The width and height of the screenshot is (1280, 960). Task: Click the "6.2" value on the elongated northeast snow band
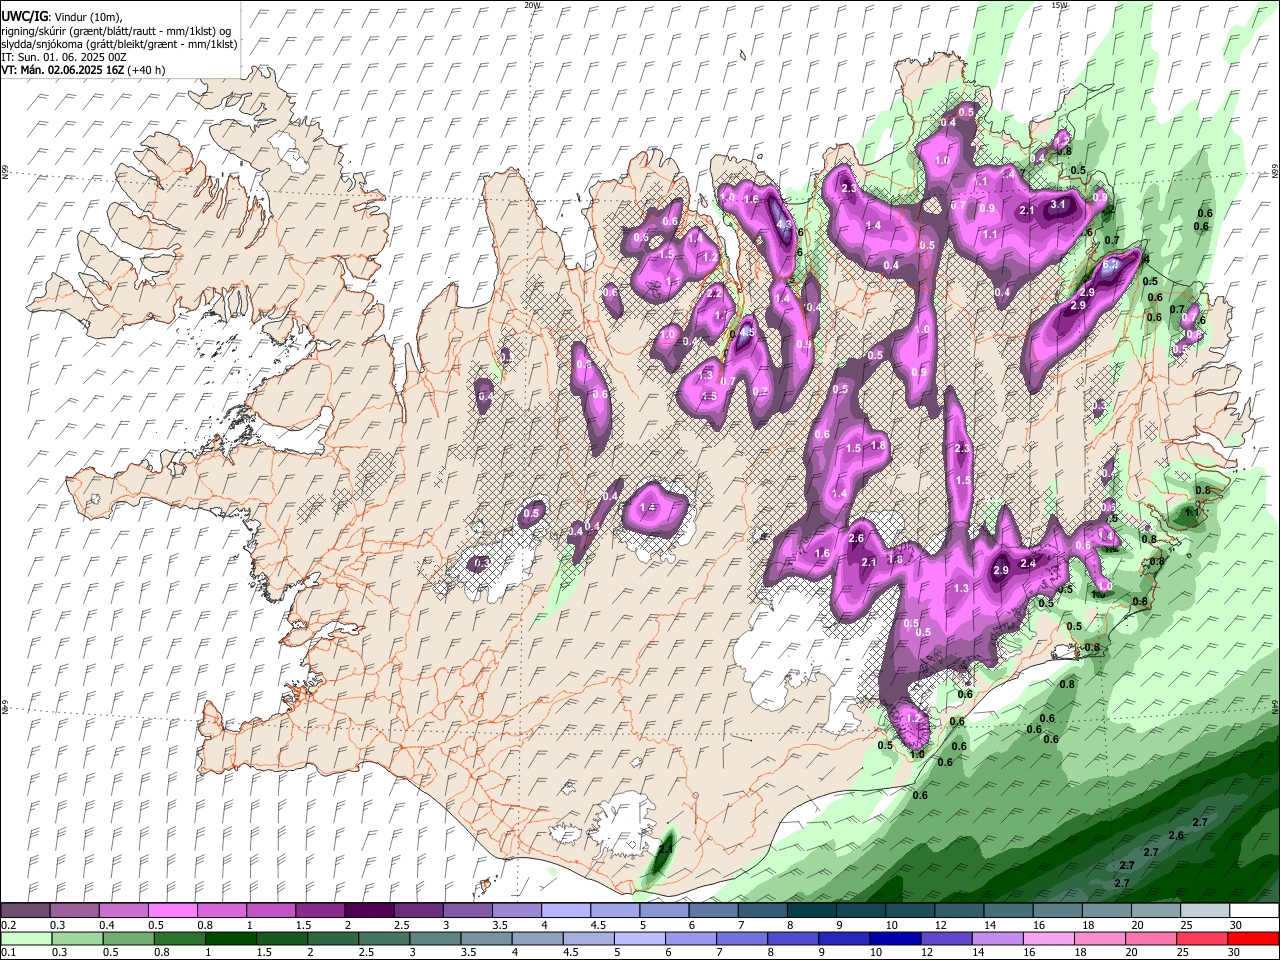(1110, 265)
